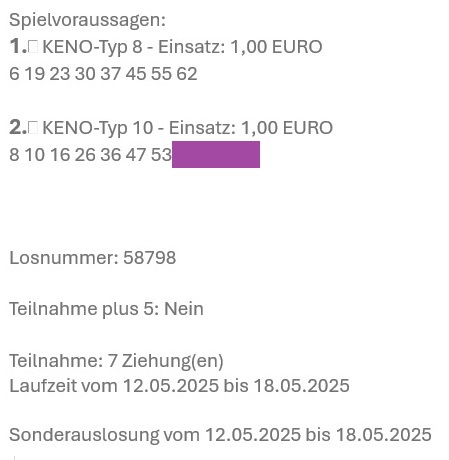Click number 8 in second prediction
The width and height of the screenshot is (449, 460).
coord(14,155)
